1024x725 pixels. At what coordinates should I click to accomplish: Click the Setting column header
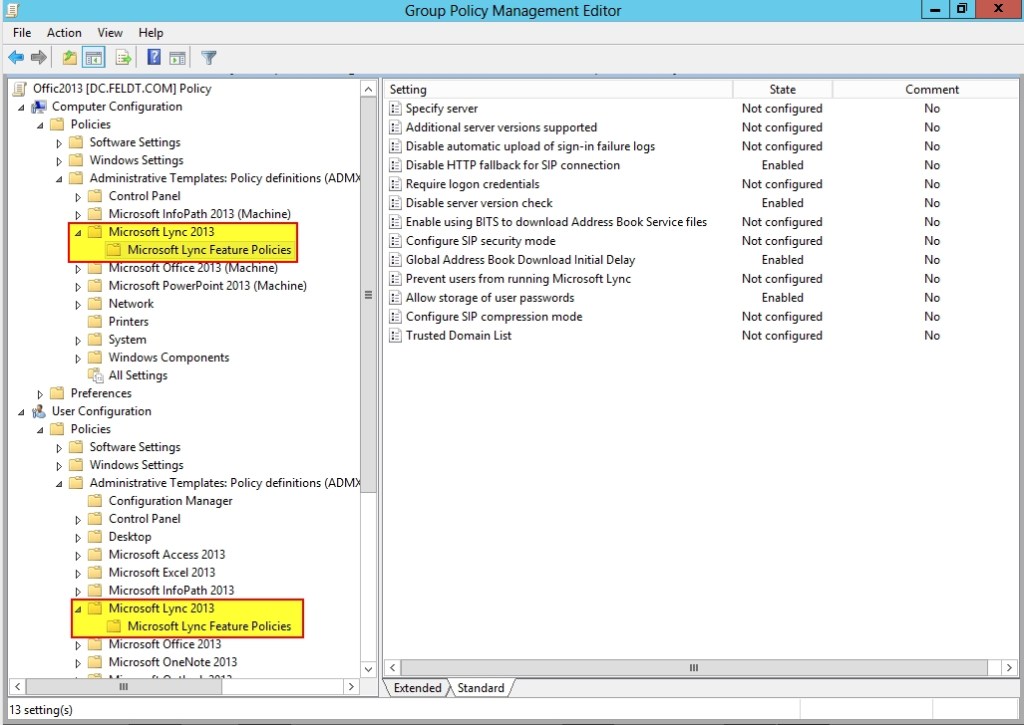pos(558,89)
